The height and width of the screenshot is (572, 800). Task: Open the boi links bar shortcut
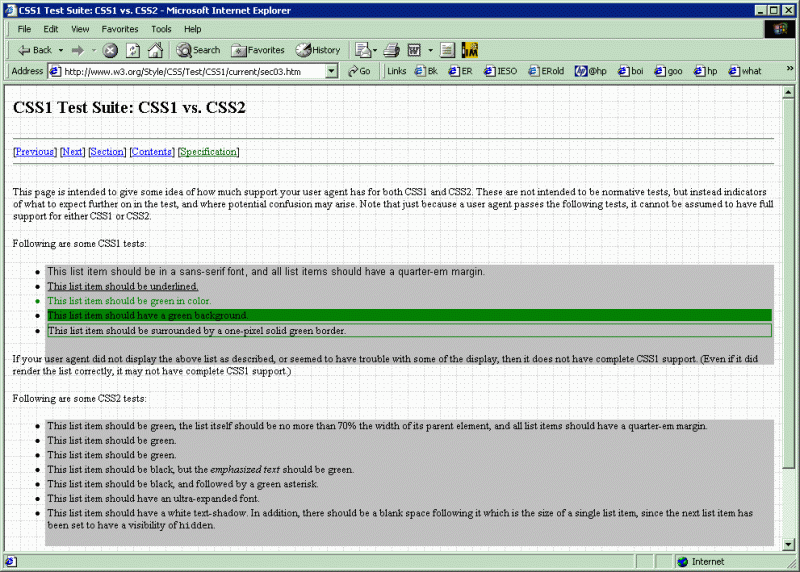631,71
